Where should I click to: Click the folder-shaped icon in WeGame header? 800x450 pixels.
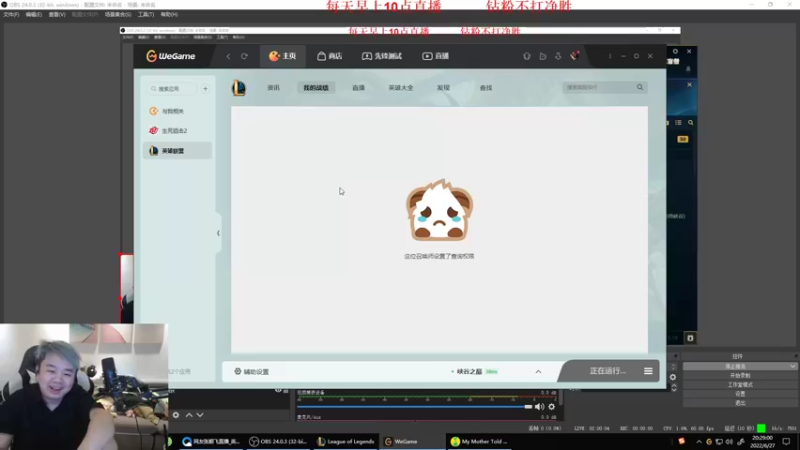[x=542, y=56]
